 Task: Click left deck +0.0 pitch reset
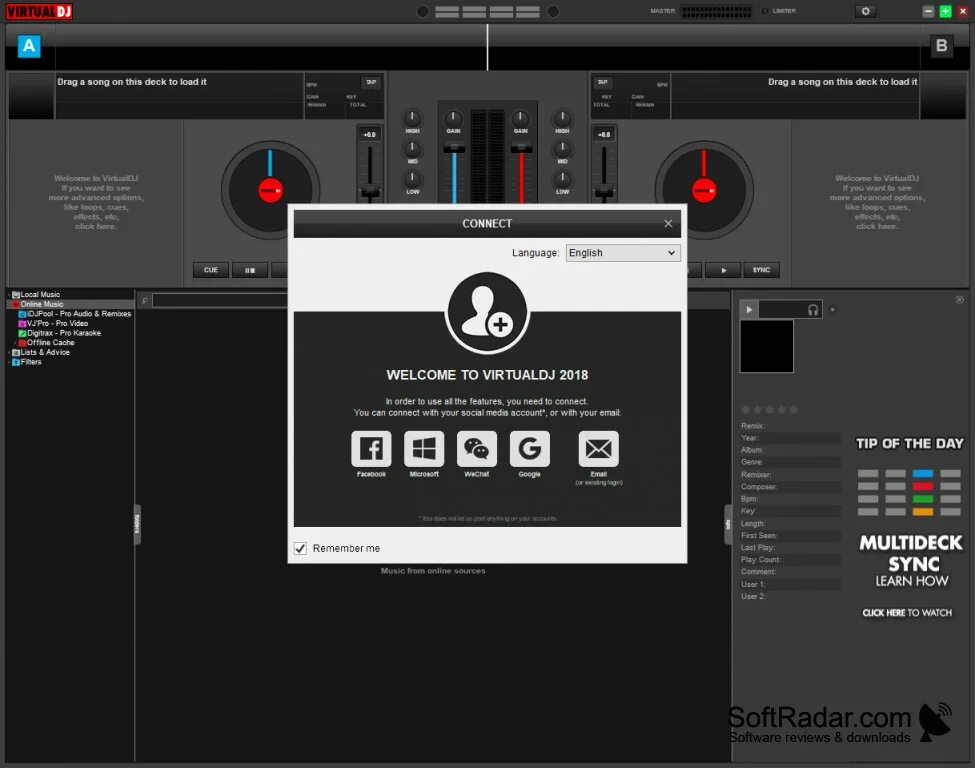pyautogui.click(x=369, y=134)
